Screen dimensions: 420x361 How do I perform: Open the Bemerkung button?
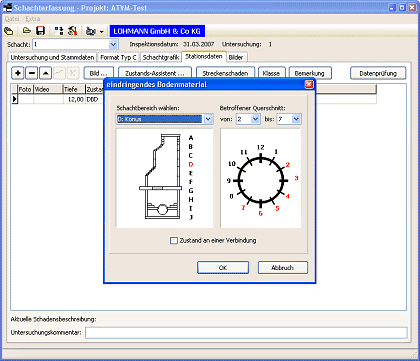point(309,73)
